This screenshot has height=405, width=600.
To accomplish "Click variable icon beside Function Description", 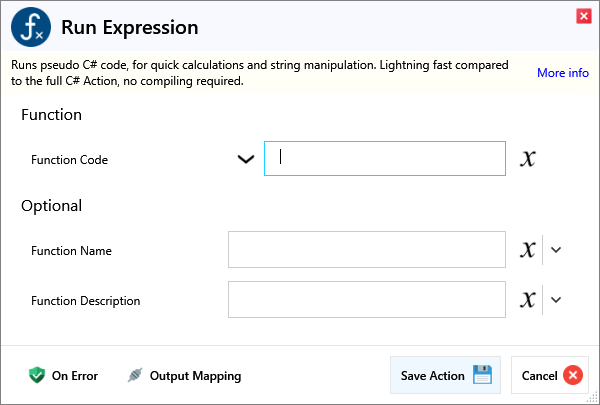I will tap(528, 300).
